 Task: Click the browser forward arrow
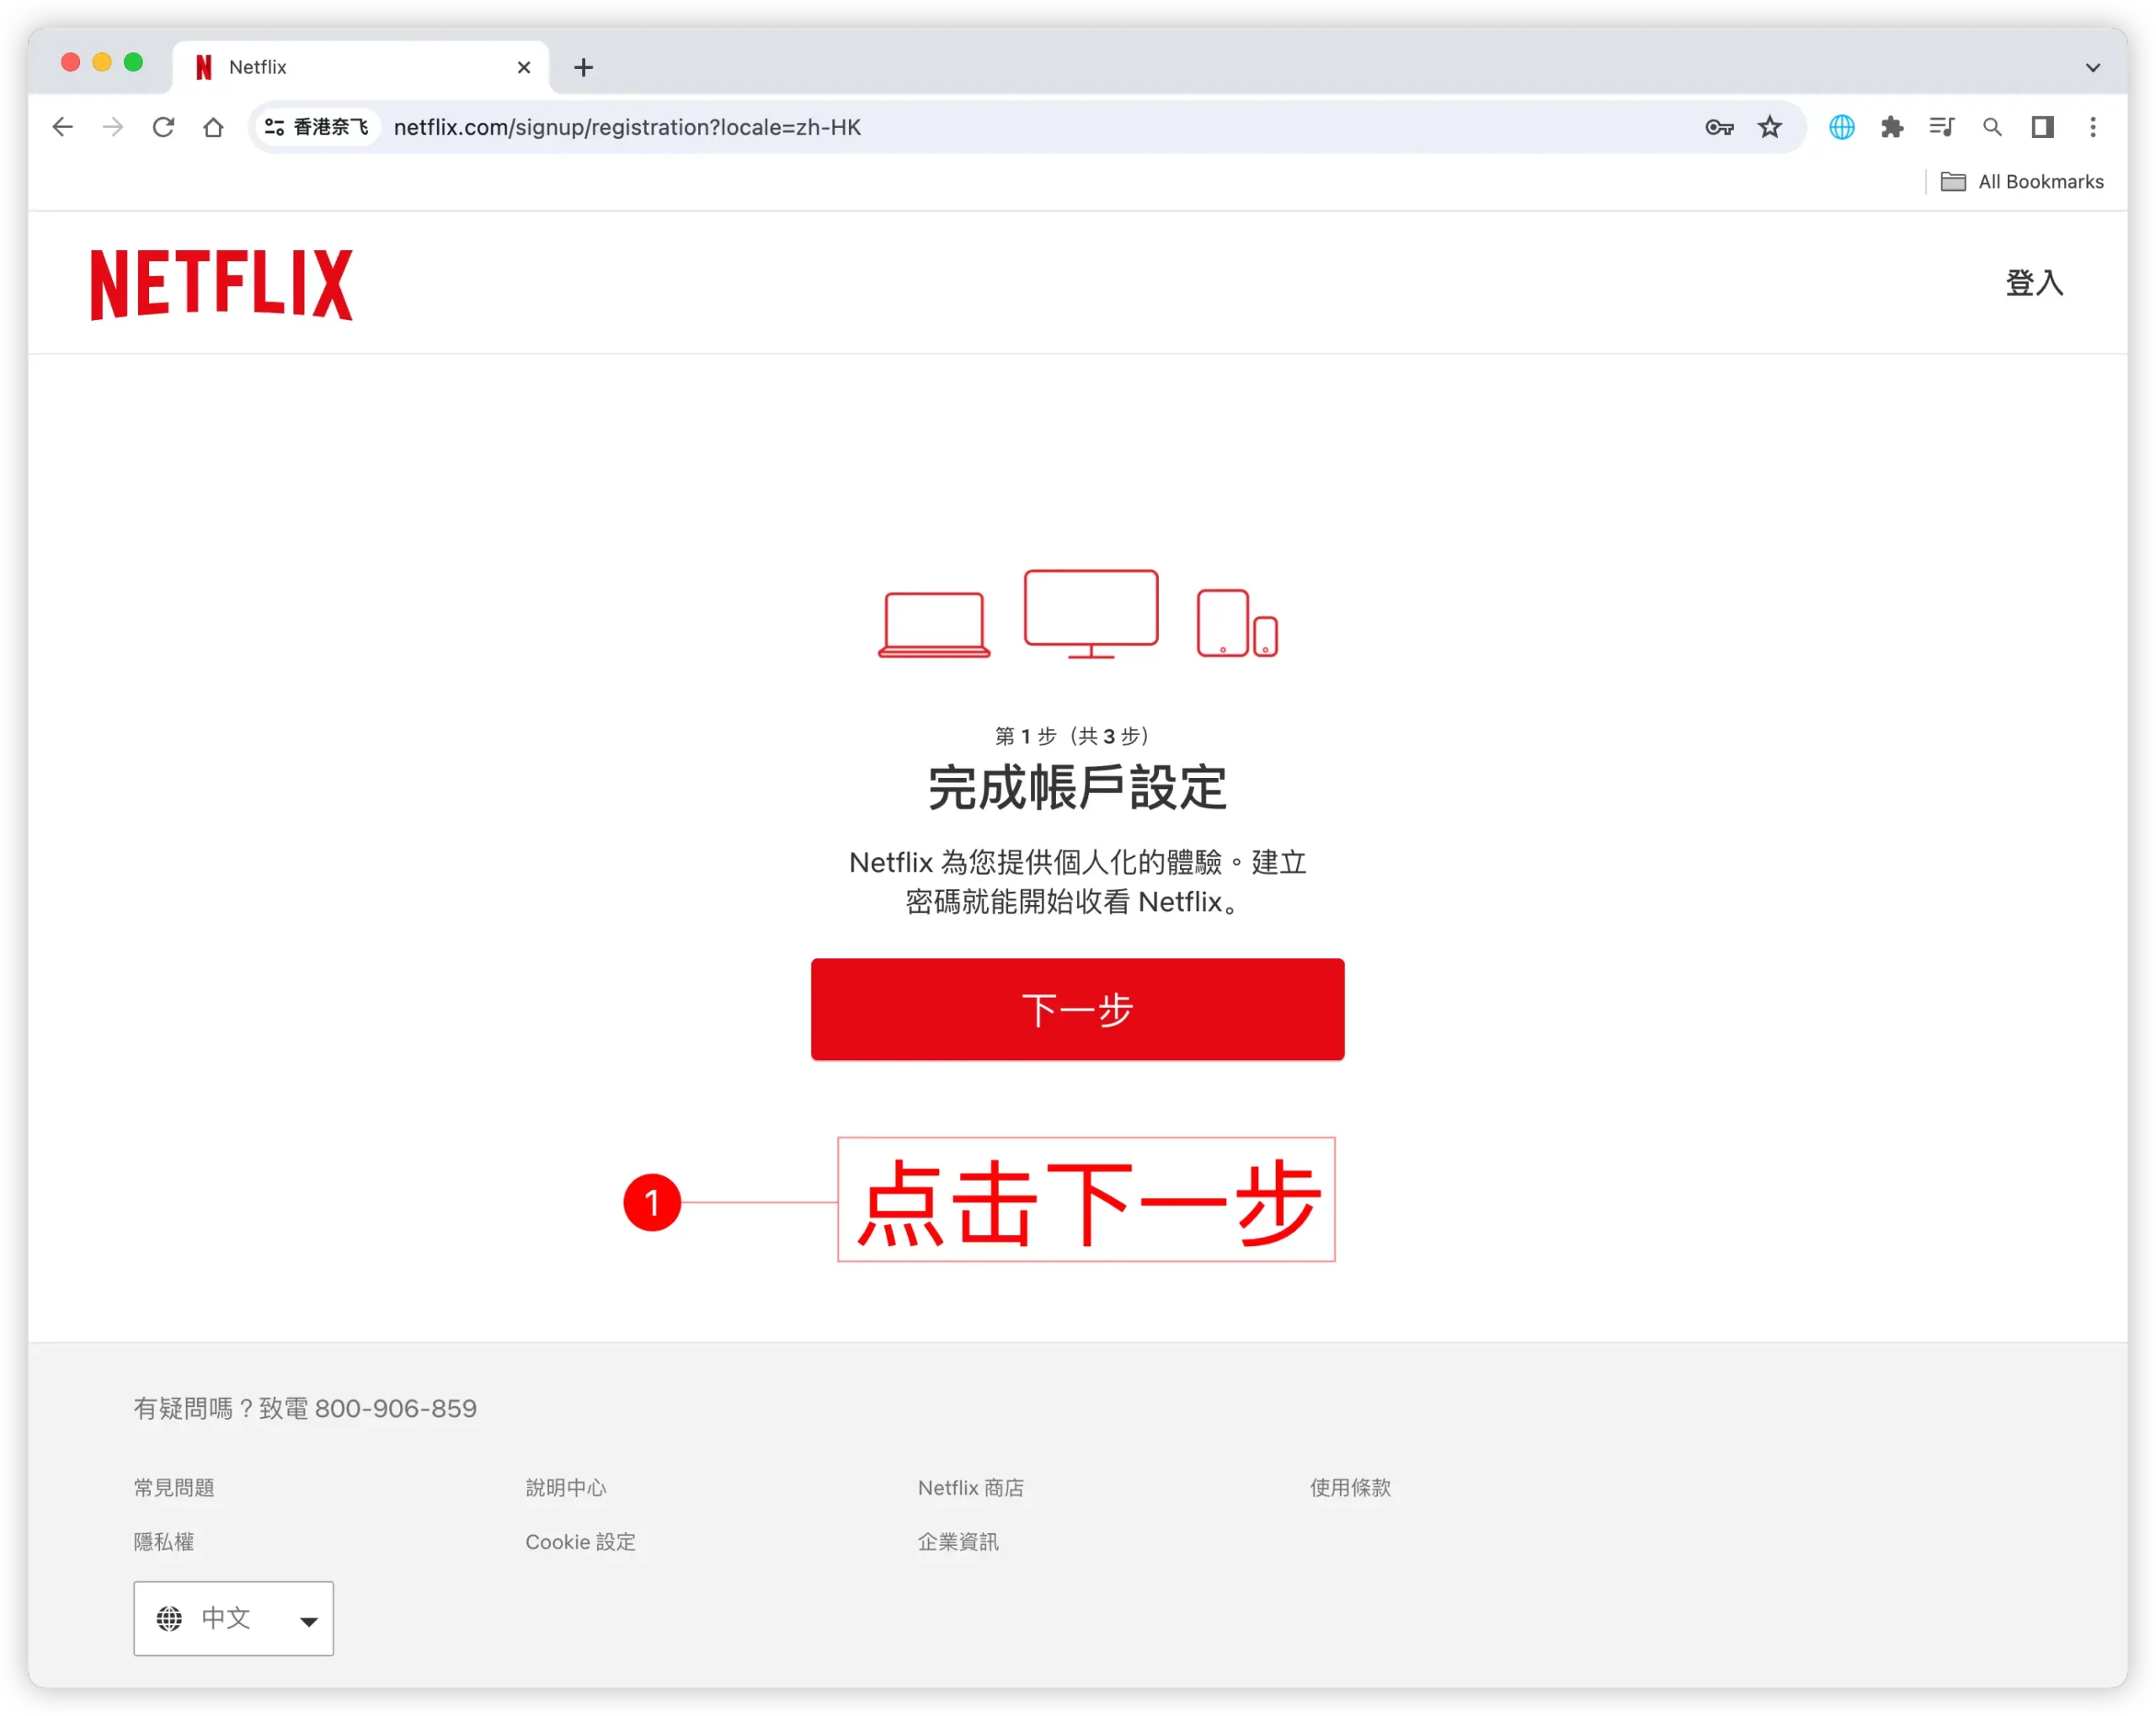pos(113,127)
